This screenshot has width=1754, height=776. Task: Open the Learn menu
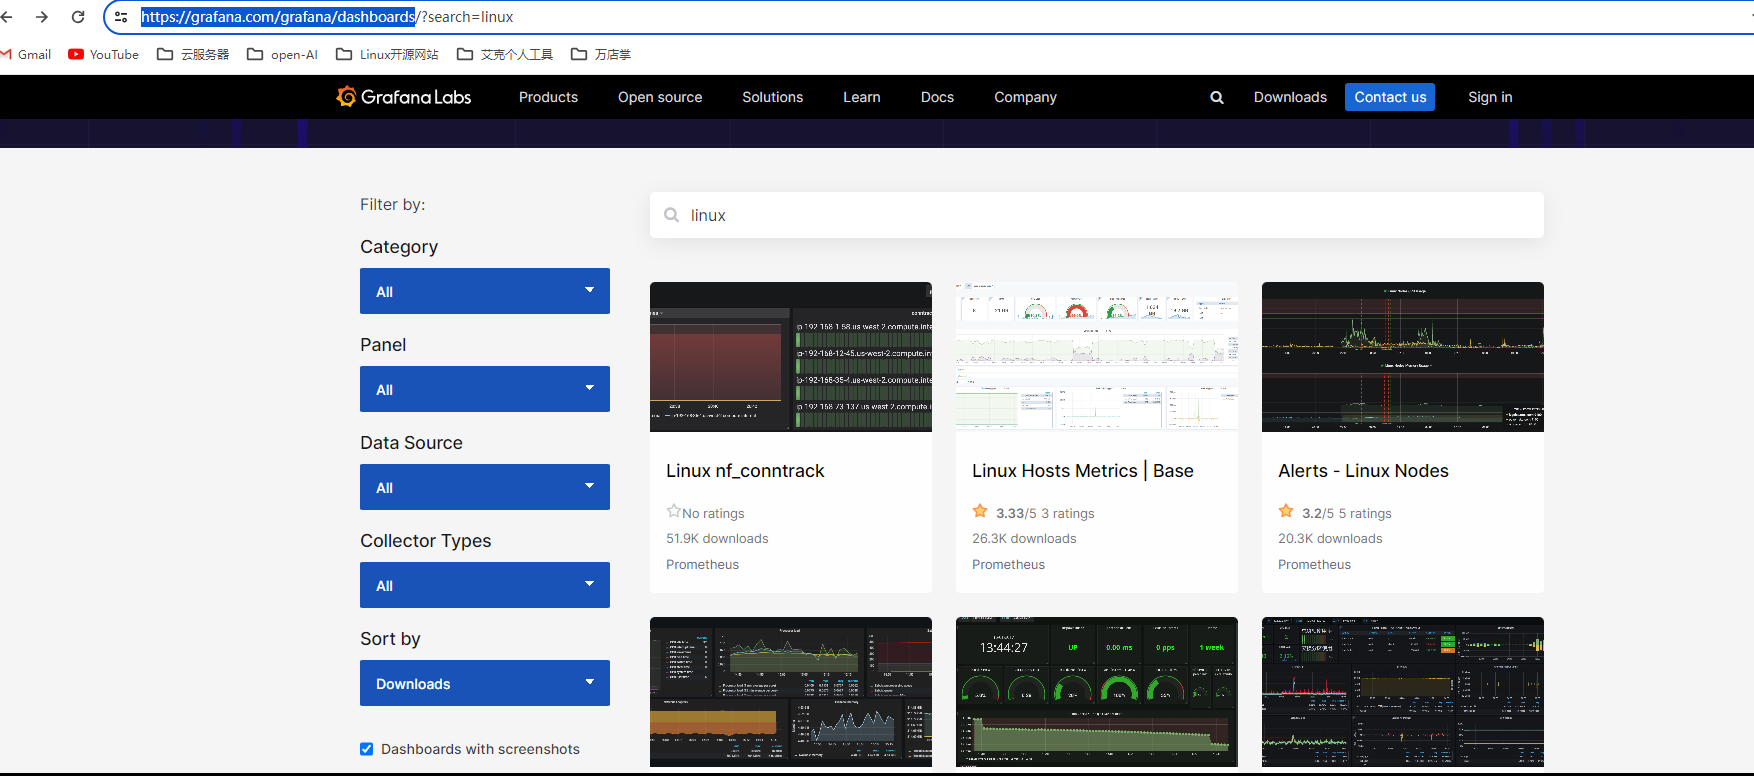861,97
